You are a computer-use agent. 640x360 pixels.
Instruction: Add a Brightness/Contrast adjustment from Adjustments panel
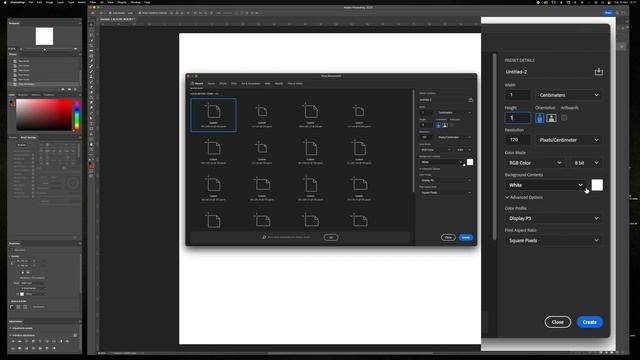[x=13, y=341]
